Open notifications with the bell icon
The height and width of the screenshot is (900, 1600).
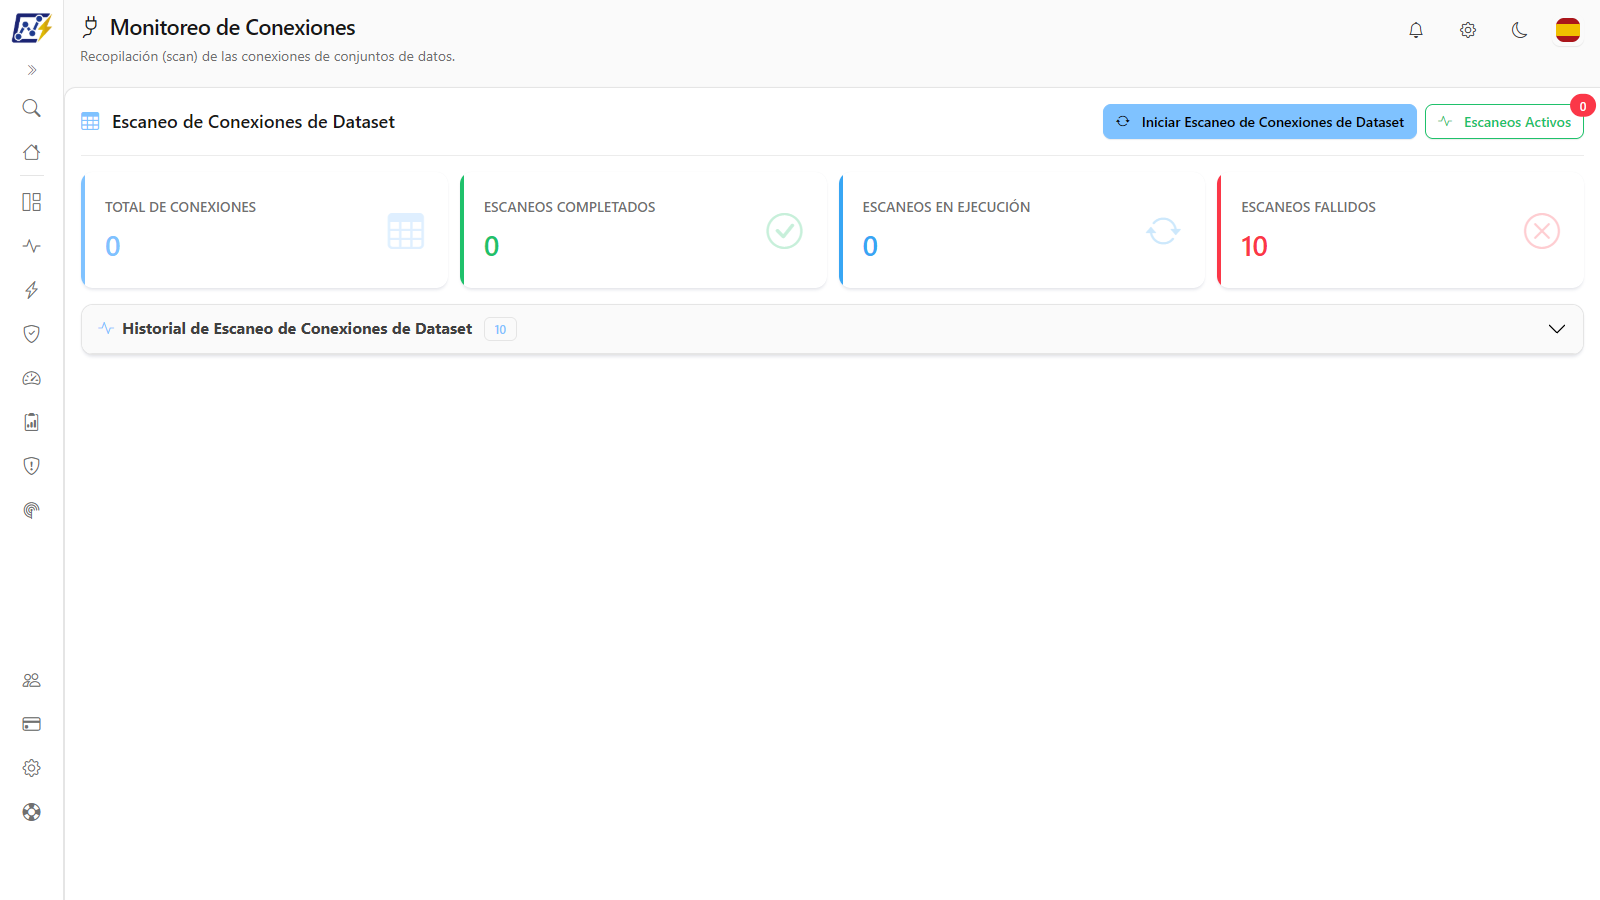point(1416,30)
